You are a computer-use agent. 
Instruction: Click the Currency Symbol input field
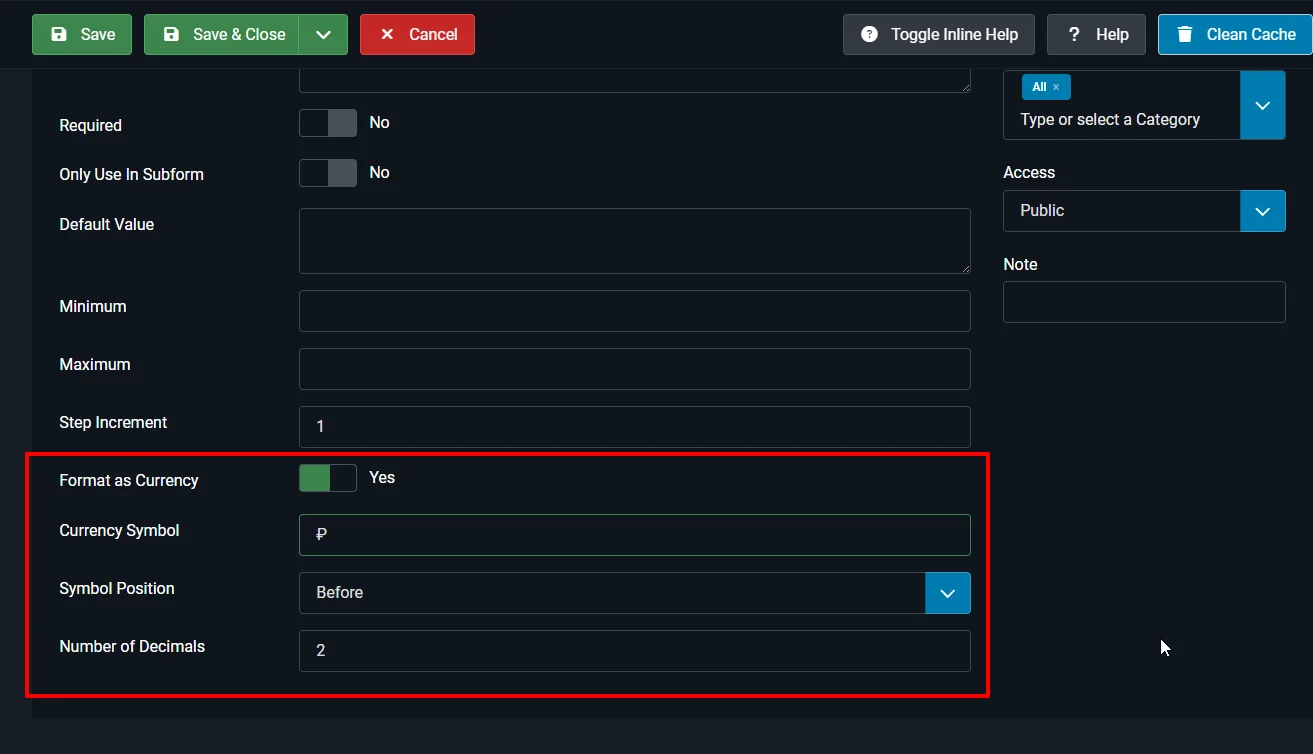coord(634,535)
